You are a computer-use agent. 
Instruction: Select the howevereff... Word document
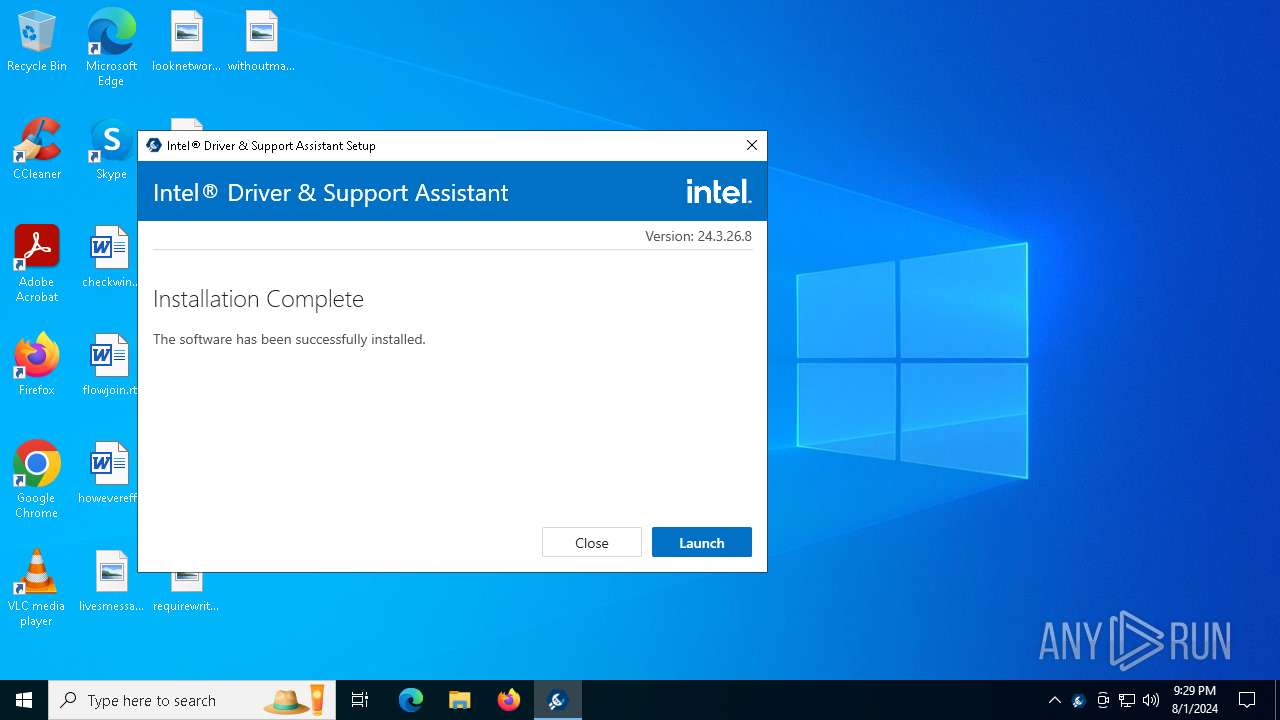(108, 474)
